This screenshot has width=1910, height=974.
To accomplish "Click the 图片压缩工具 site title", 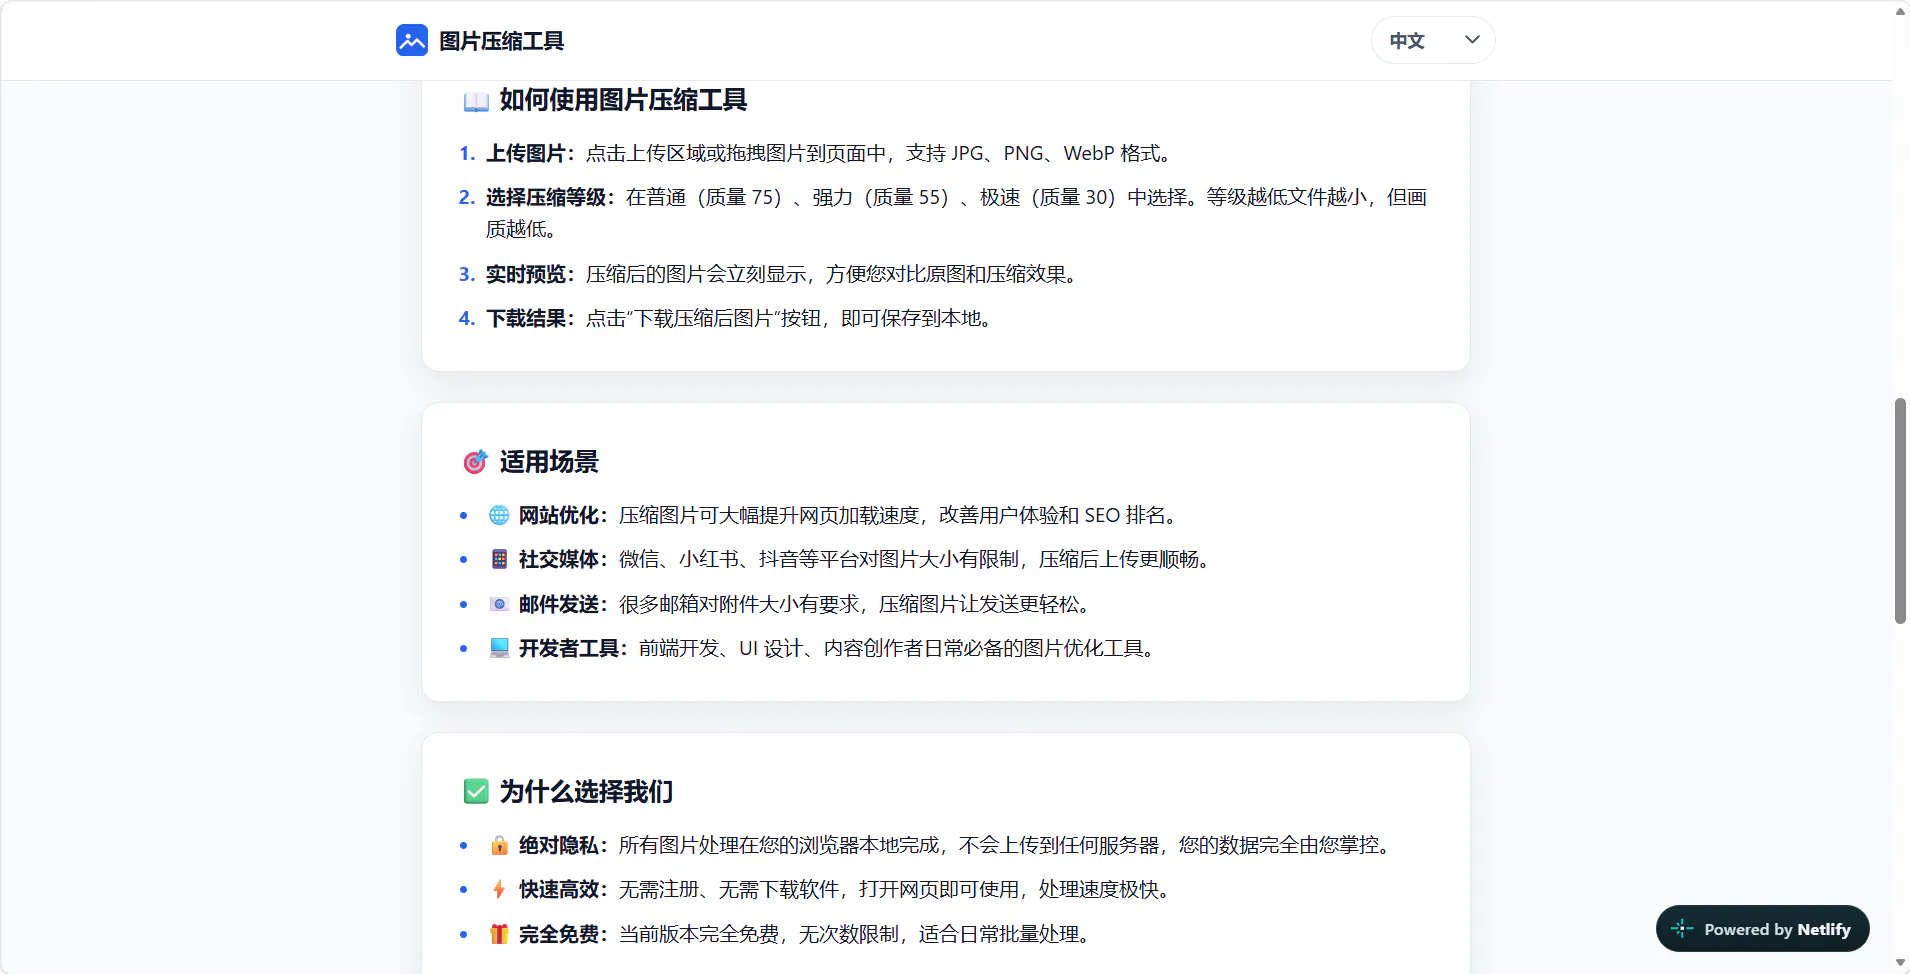I will [502, 41].
